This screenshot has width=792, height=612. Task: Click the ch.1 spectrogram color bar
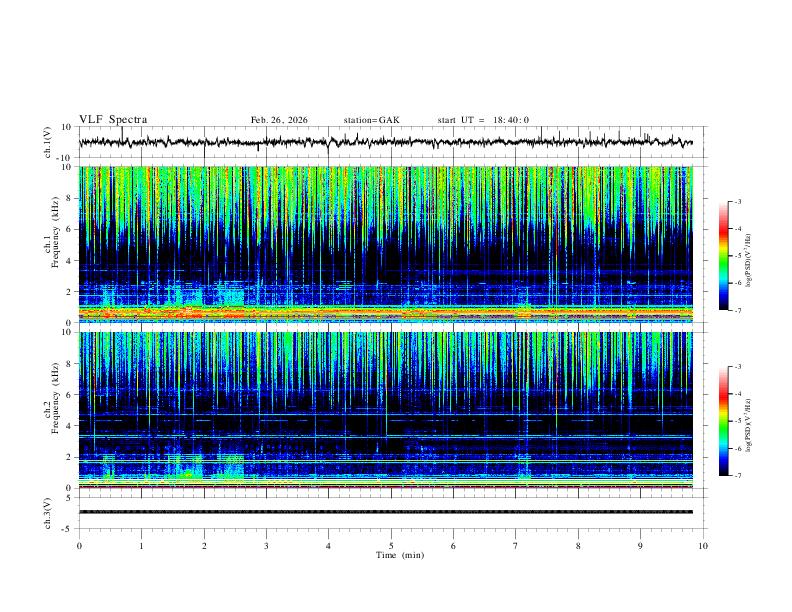click(723, 256)
